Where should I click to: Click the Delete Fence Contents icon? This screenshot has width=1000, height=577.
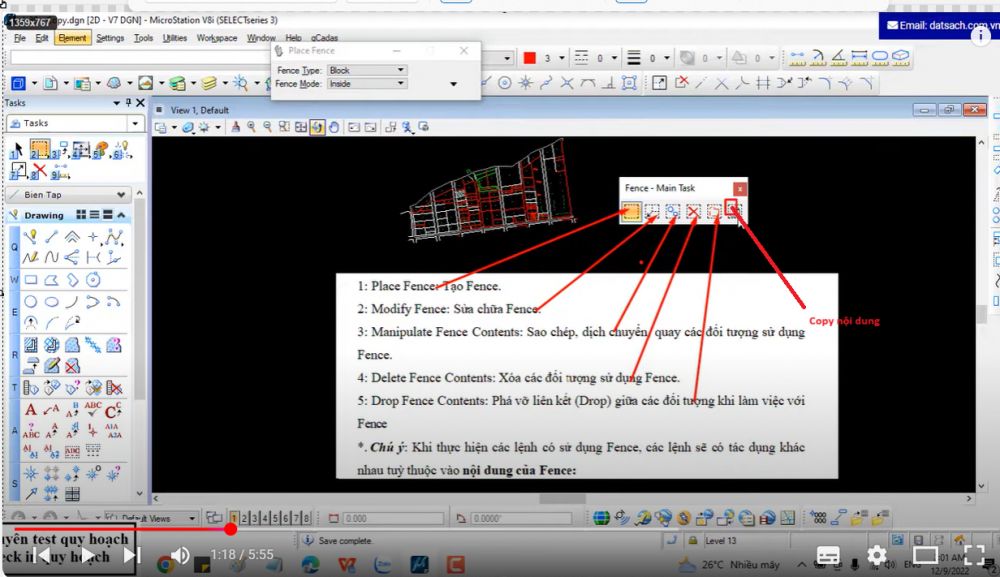tap(693, 211)
